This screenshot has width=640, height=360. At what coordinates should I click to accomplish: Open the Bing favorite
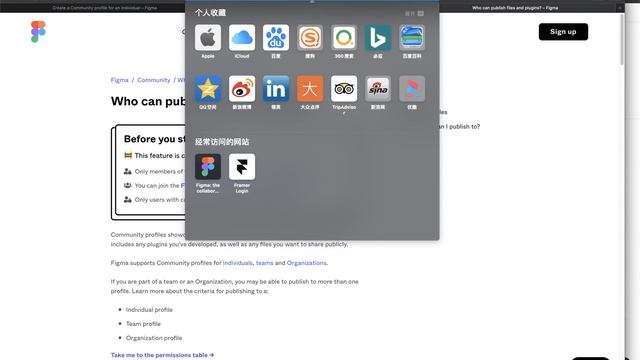378,38
